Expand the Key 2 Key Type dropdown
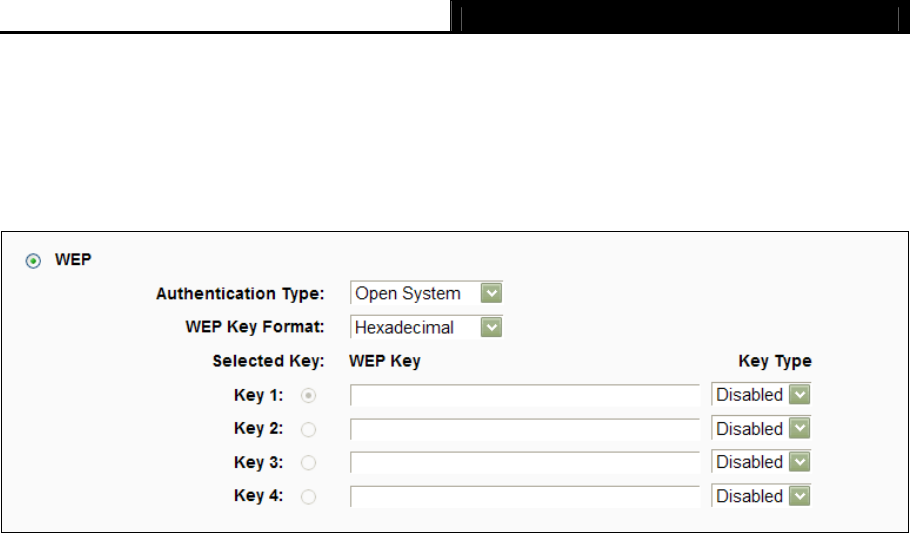Screen dimensions: 910x533 click(761, 429)
